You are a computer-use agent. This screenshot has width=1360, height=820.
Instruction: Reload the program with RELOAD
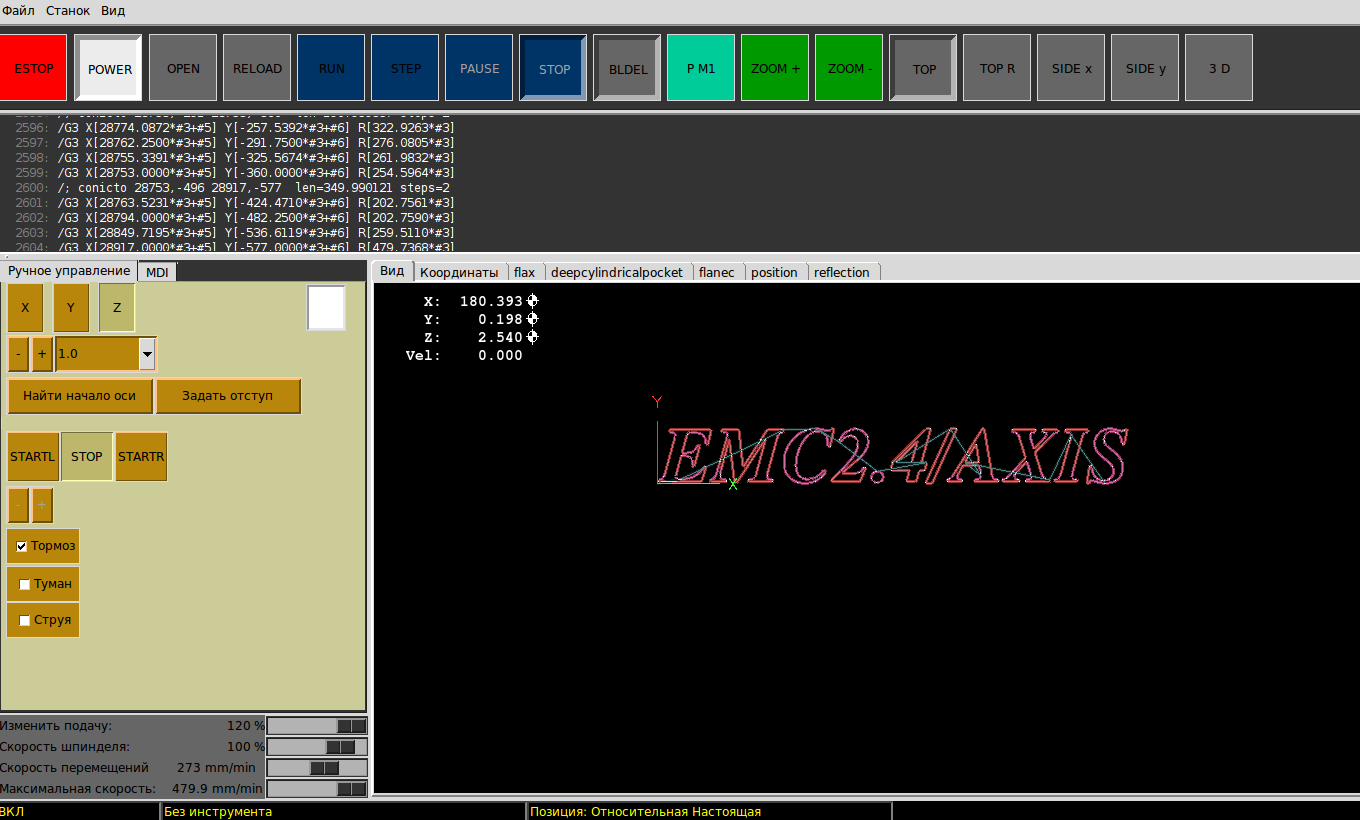[257, 68]
